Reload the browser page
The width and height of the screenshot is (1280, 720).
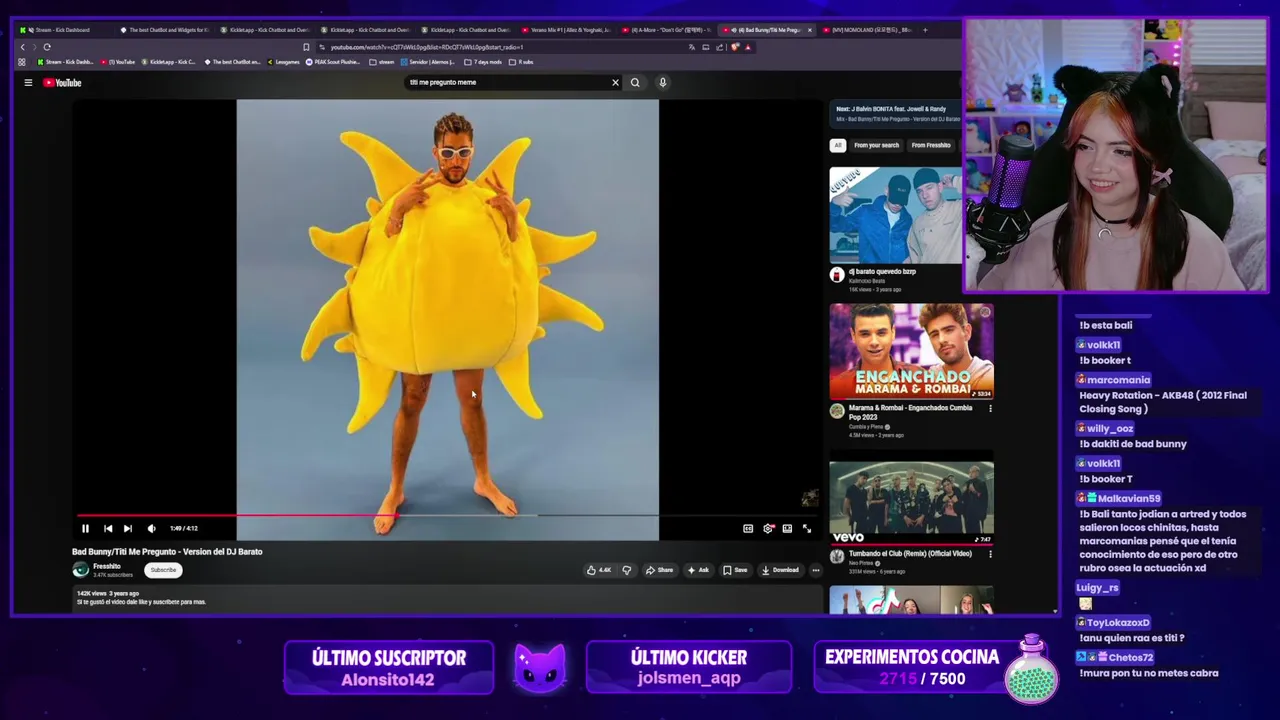click(x=46, y=47)
